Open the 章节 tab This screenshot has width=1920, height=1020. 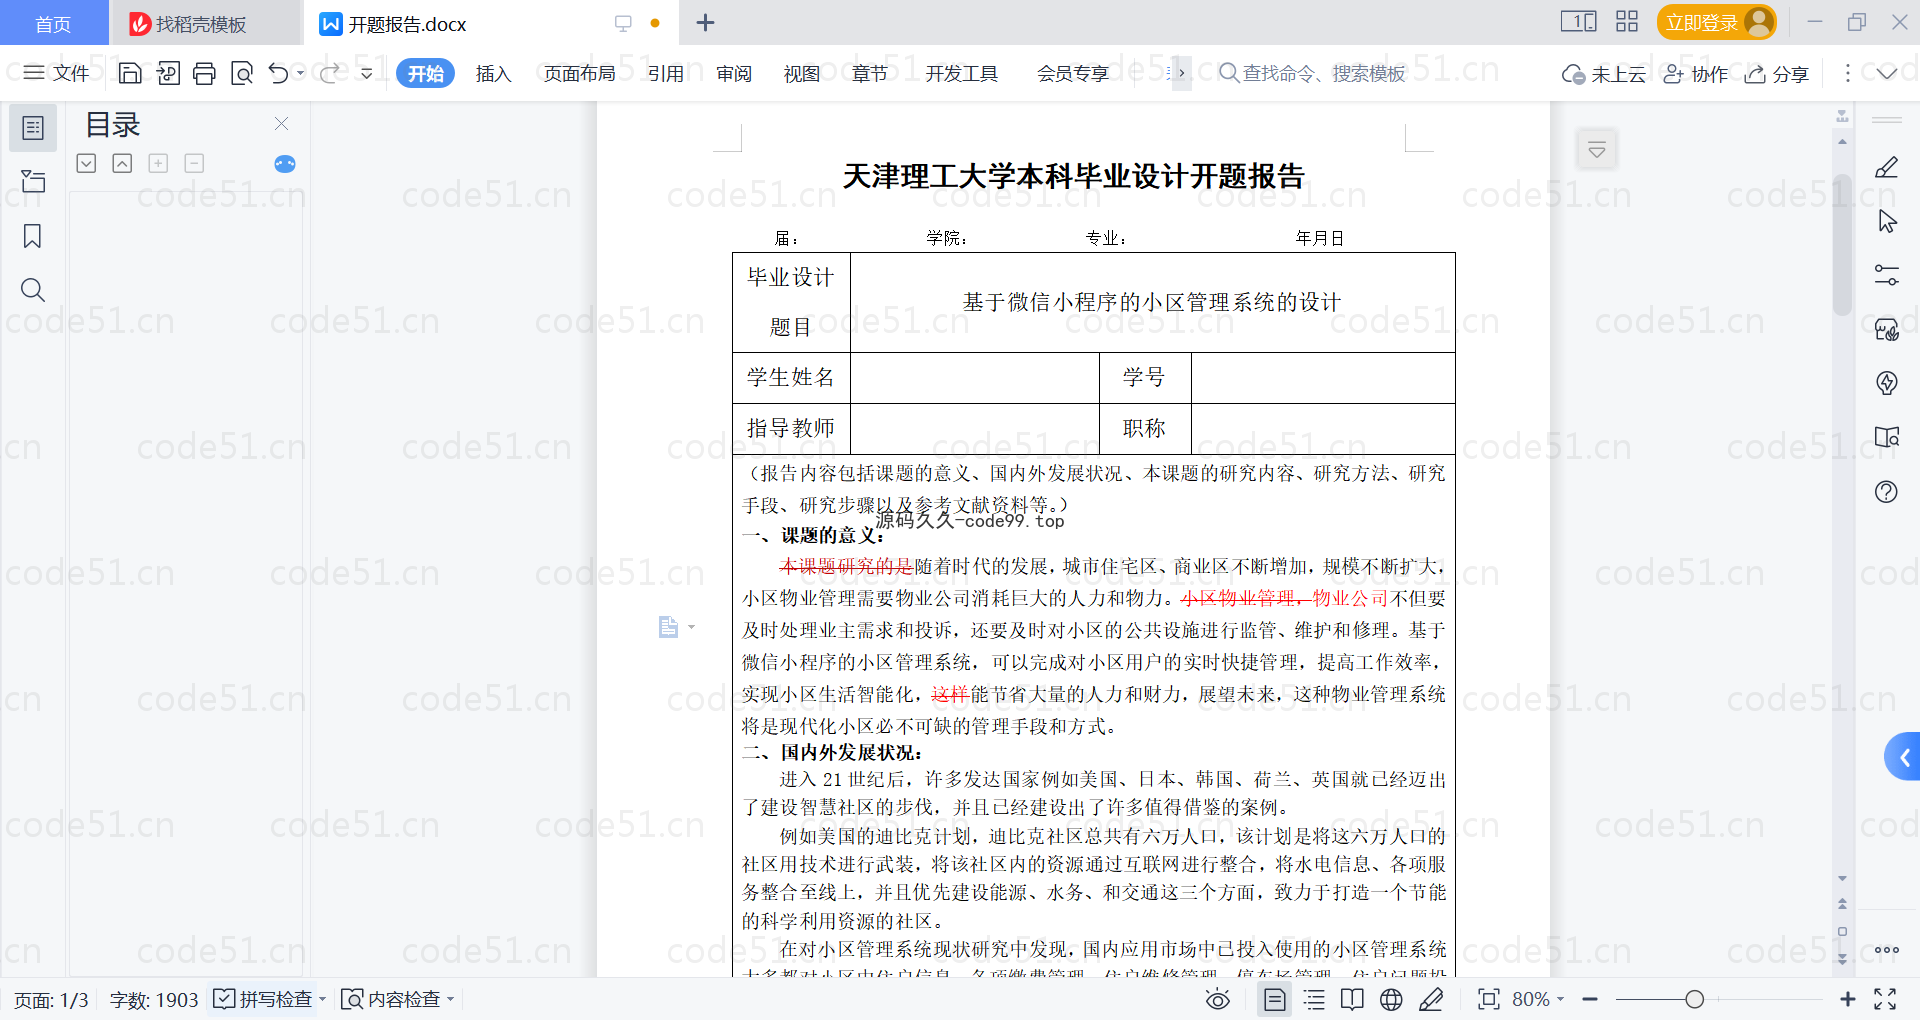click(x=869, y=73)
